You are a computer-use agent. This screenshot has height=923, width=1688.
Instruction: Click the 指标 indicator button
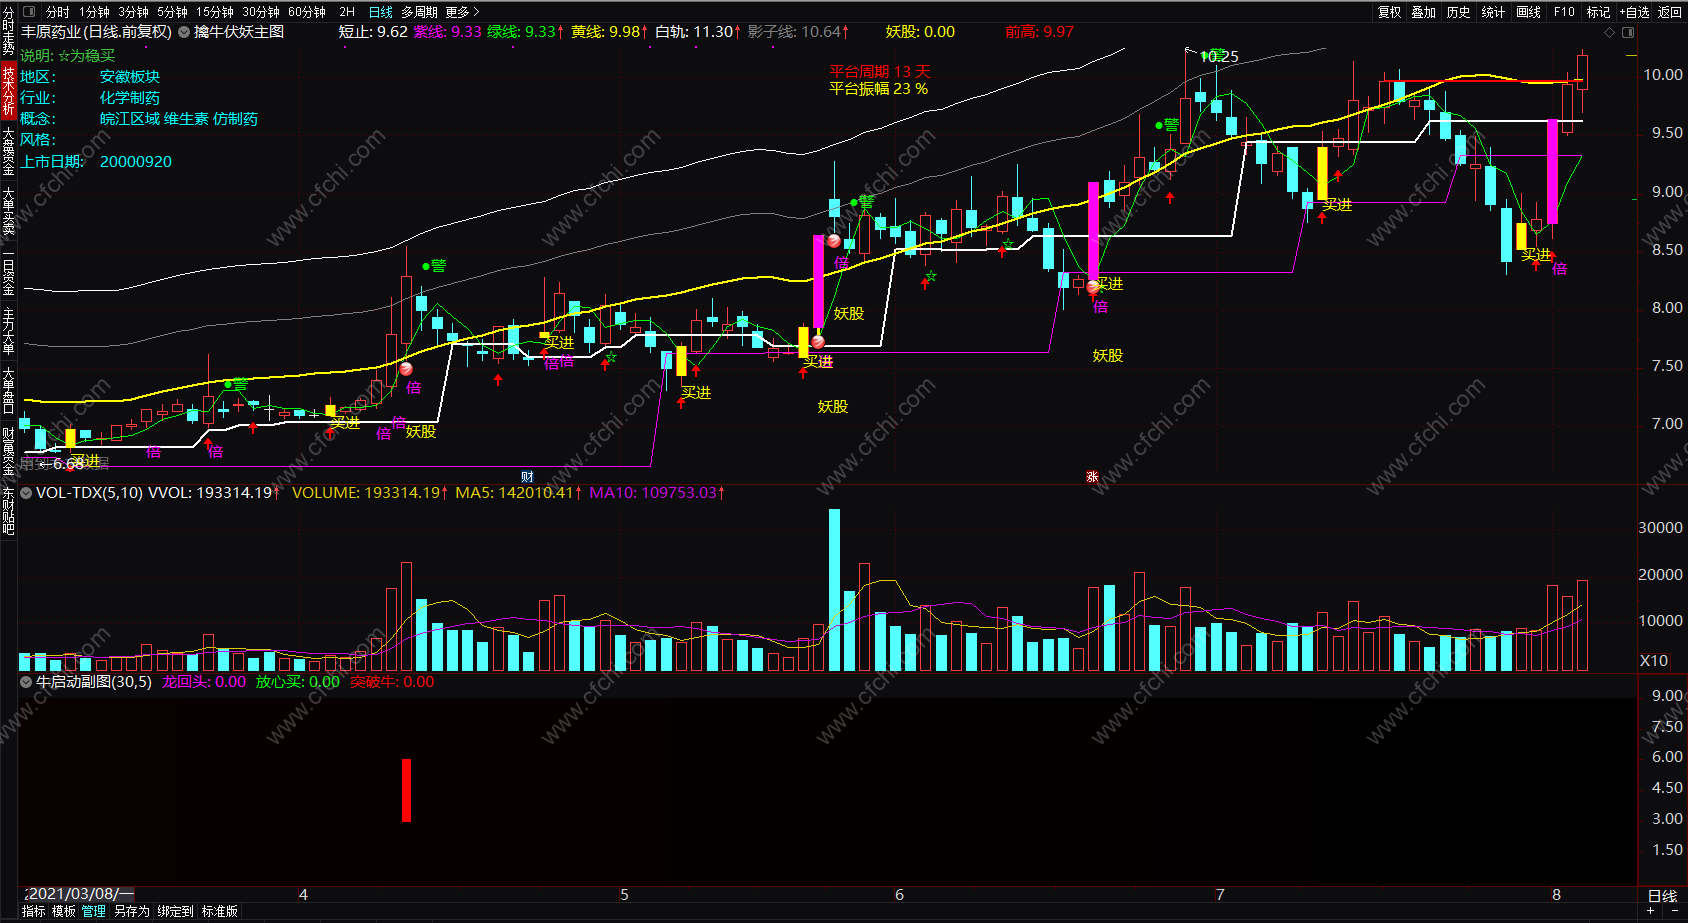pyautogui.click(x=33, y=911)
